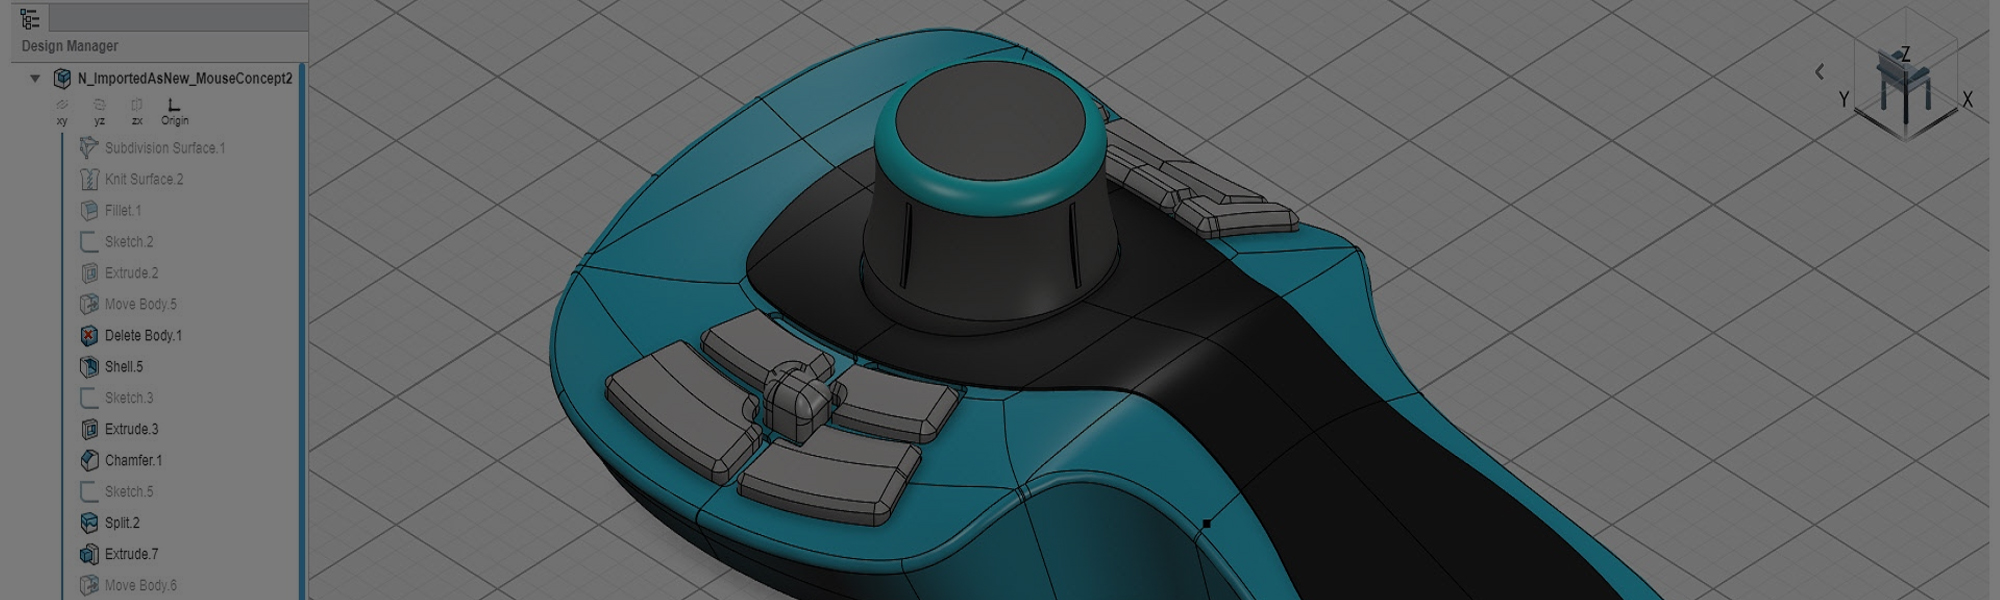
Task: Select Delete Body.1 entry
Action: [144, 336]
